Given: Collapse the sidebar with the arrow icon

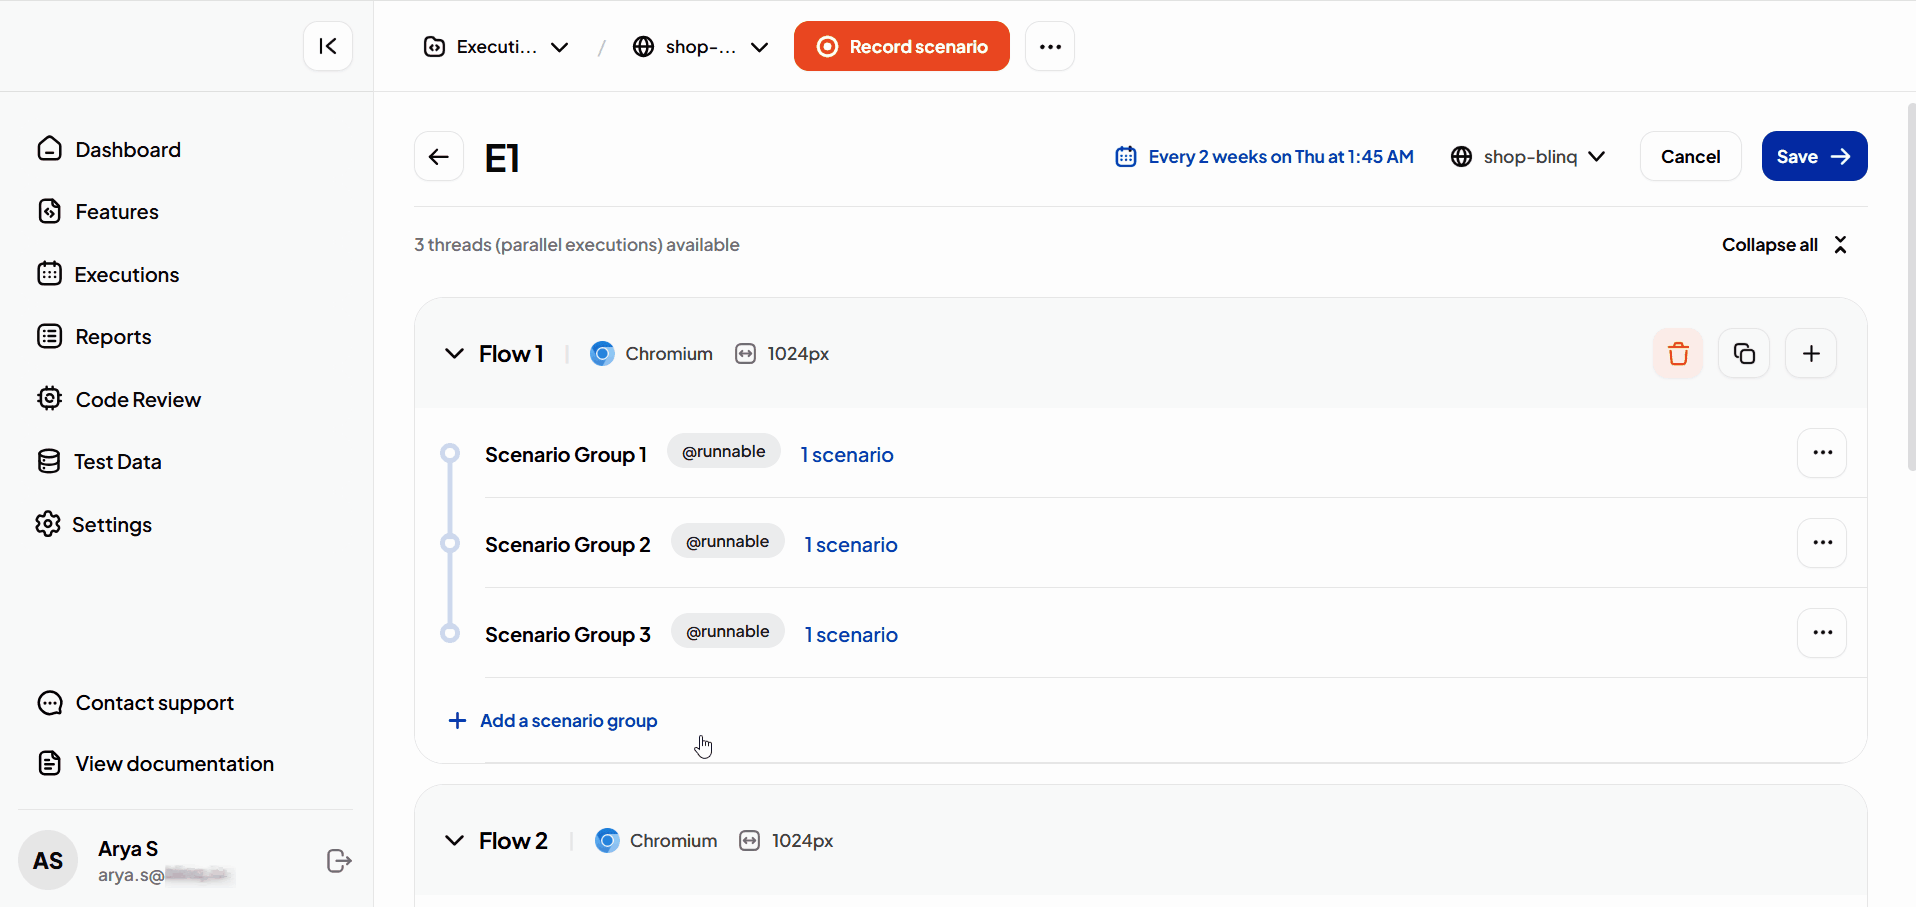Looking at the screenshot, I should 328,46.
